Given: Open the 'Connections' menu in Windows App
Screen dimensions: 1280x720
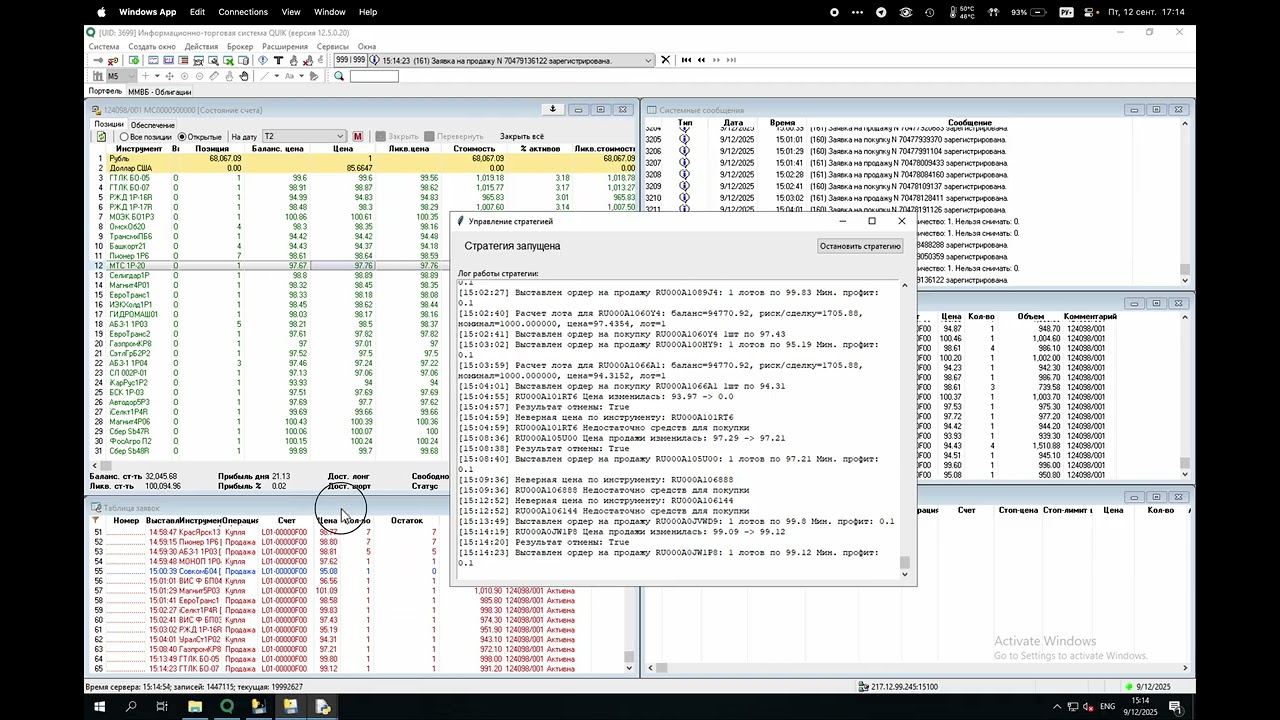Looking at the screenshot, I should [243, 12].
